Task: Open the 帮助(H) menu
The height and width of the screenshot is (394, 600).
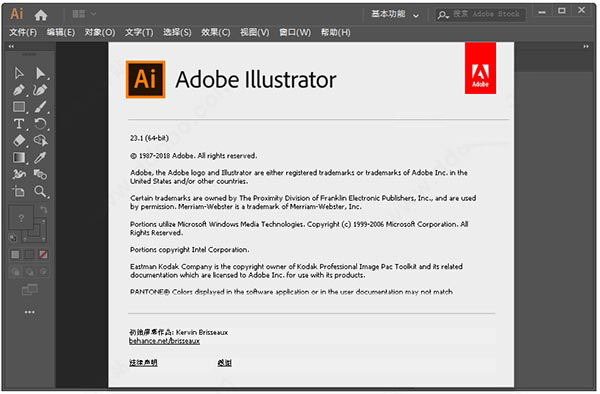Action: click(x=335, y=33)
